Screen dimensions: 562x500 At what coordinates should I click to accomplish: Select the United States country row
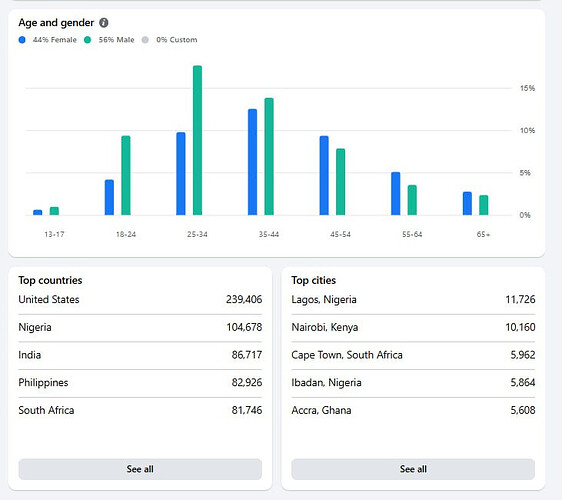pyautogui.click(x=140, y=299)
